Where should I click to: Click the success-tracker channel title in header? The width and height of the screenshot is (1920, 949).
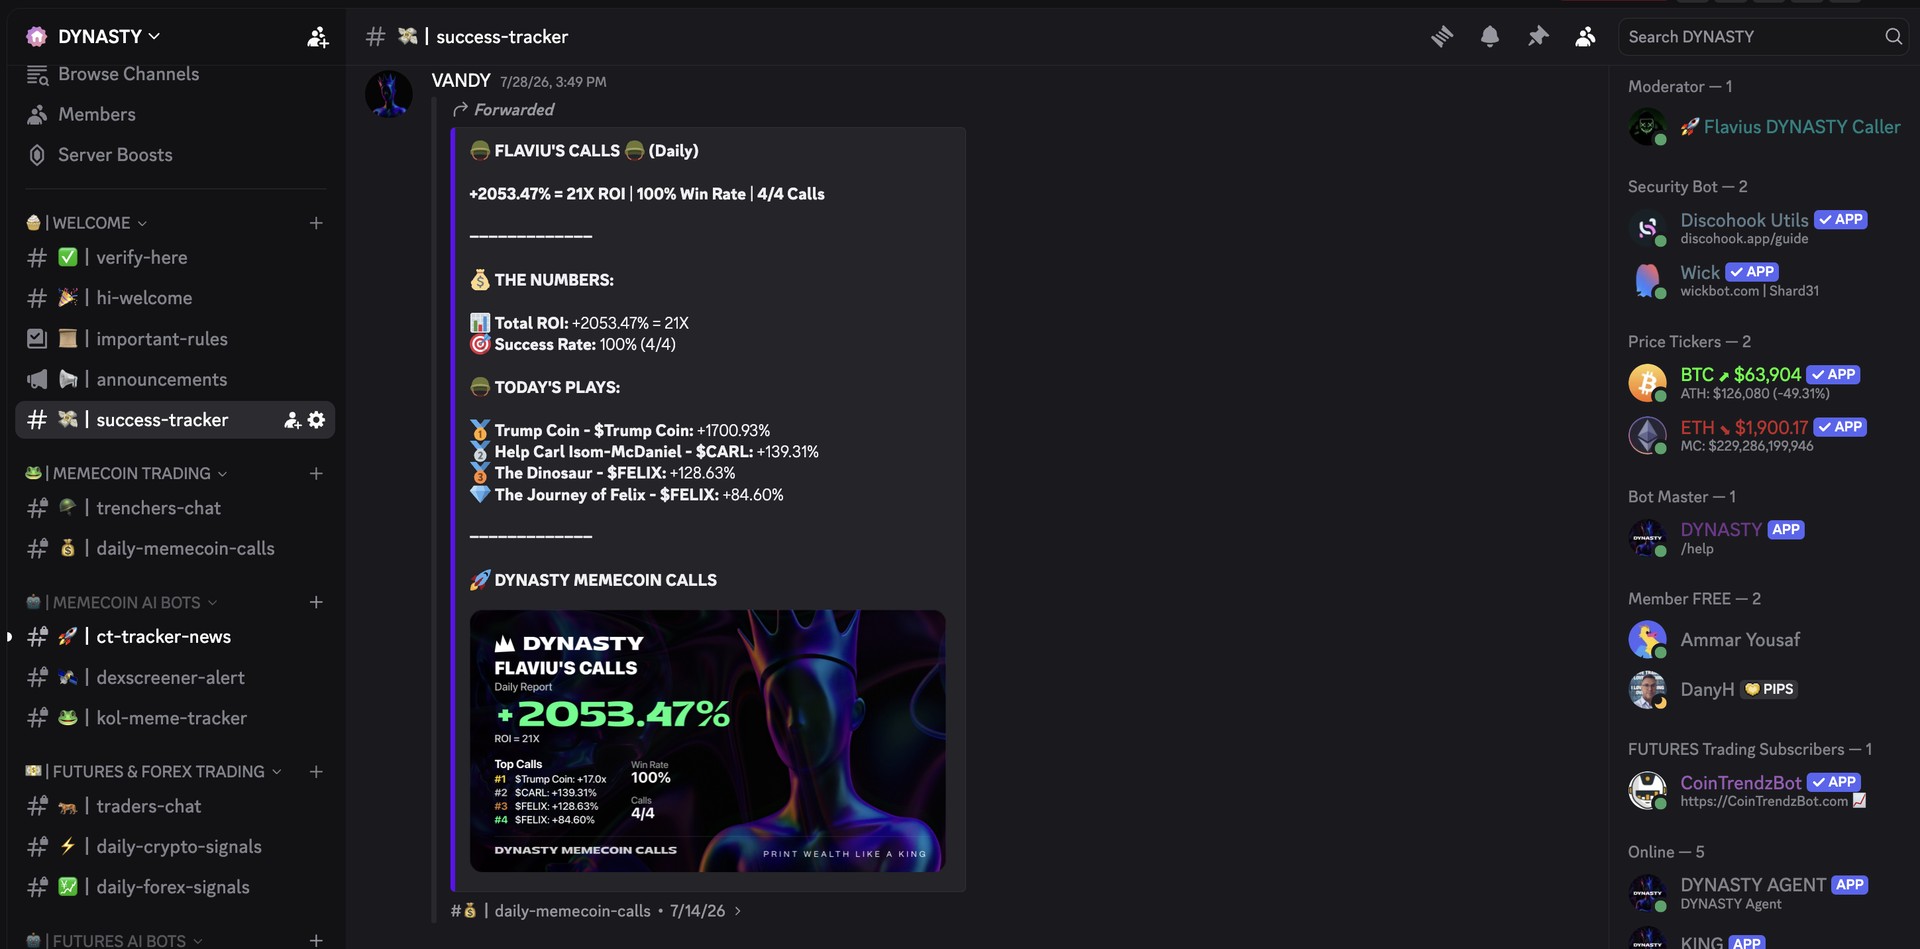tap(502, 37)
